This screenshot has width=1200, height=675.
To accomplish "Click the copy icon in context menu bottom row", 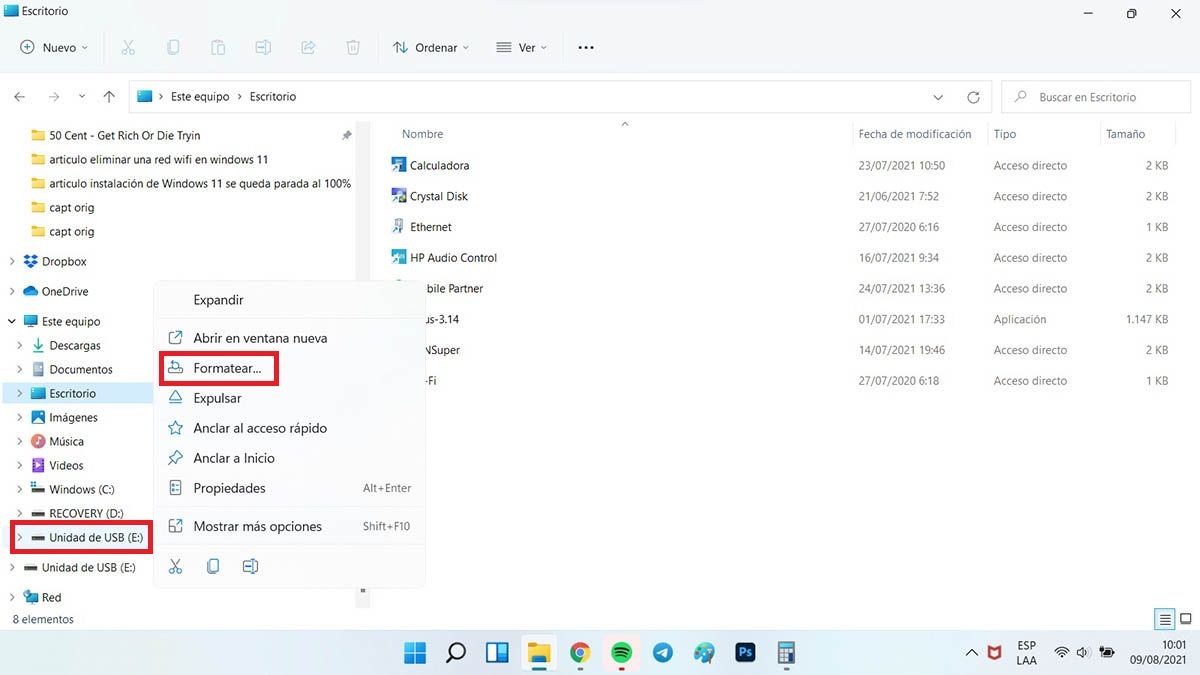I will coord(213,566).
